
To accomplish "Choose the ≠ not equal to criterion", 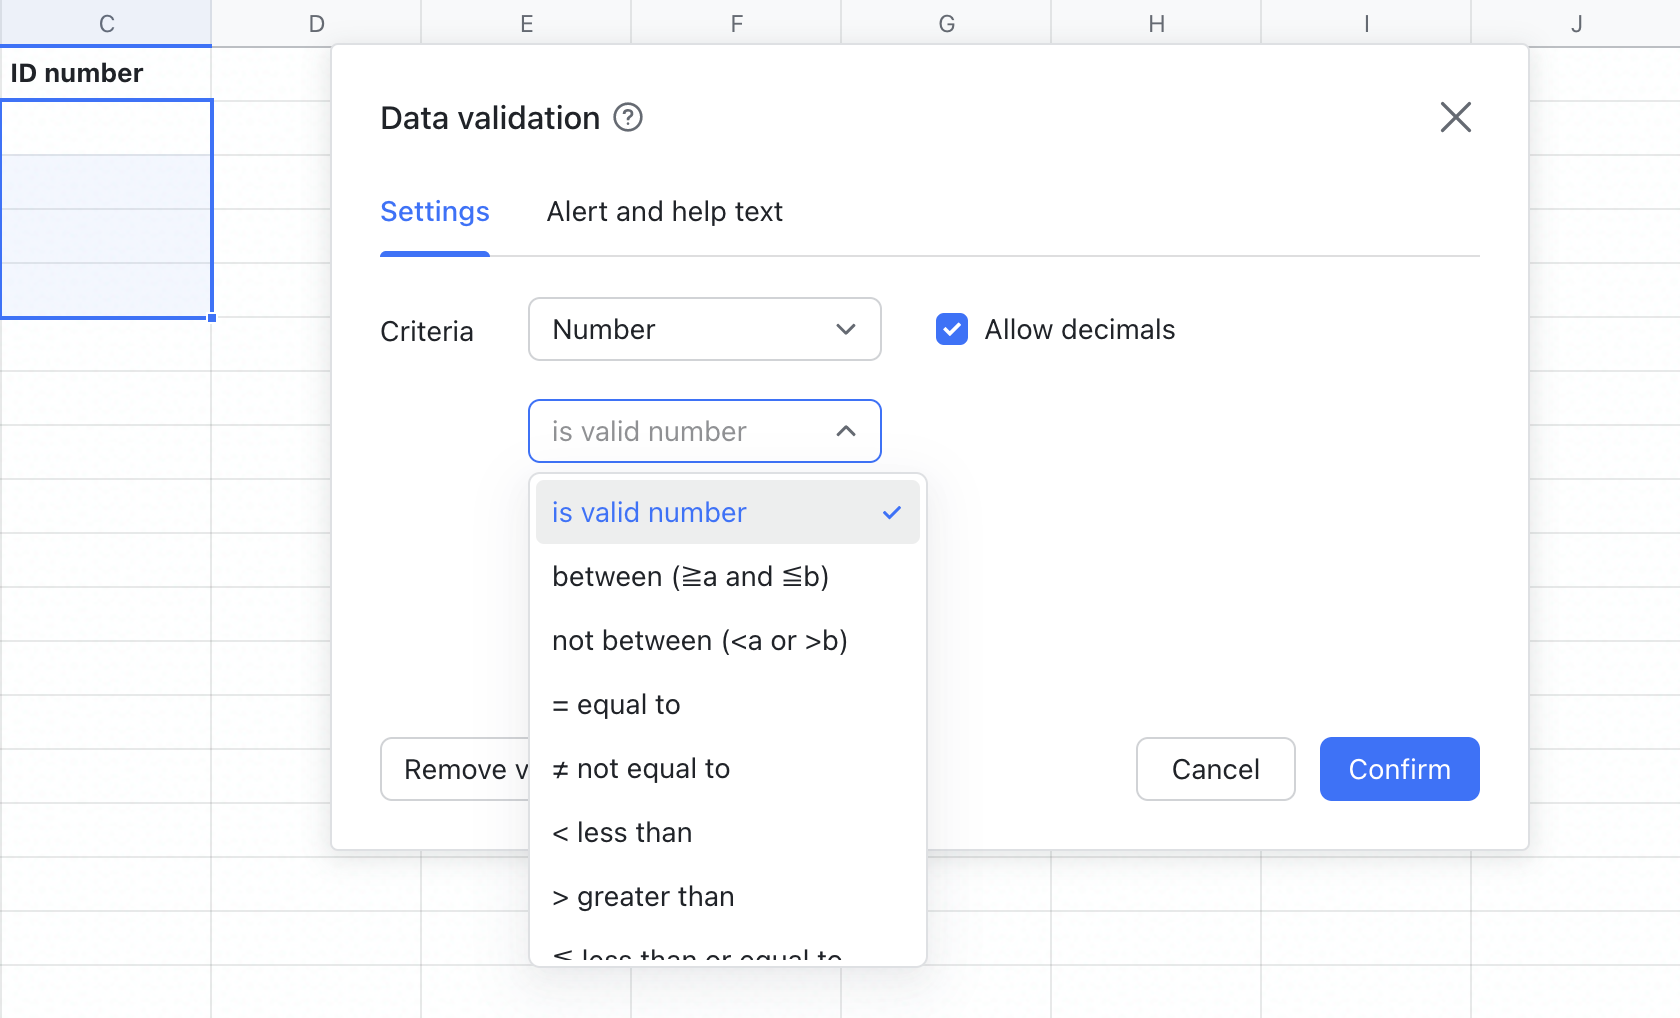I will pos(641,768).
